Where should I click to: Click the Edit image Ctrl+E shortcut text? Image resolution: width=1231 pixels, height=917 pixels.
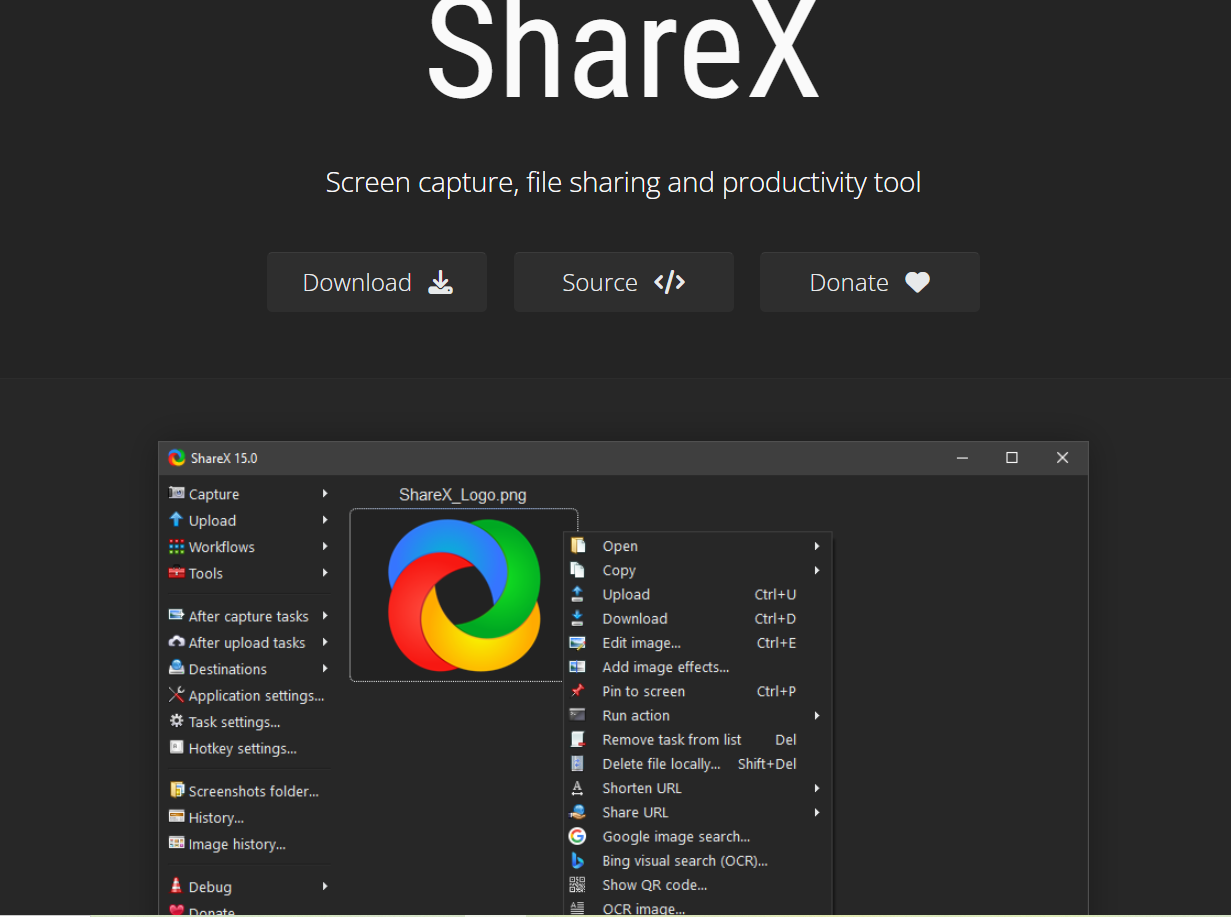point(777,643)
